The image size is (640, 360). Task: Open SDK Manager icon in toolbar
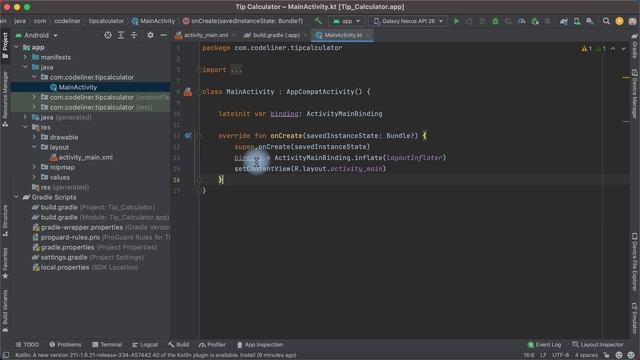(x=590, y=21)
